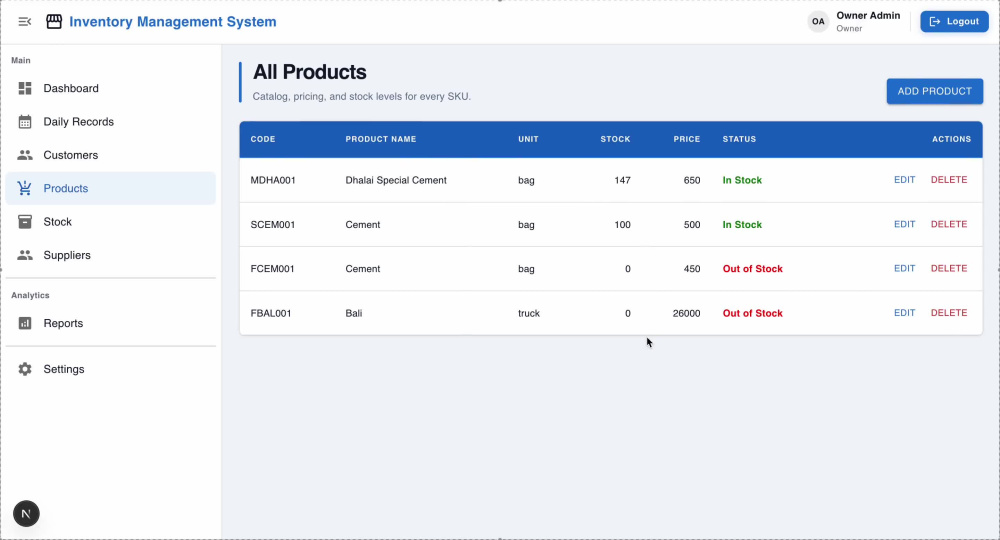The width and height of the screenshot is (1000, 540).
Task: Click the ADD PRODUCT button
Action: pos(934,91)
